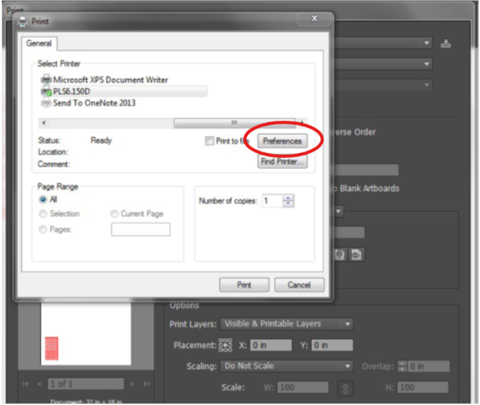
Task: Click the Number of copies field
Action: [x=272, y=201]
